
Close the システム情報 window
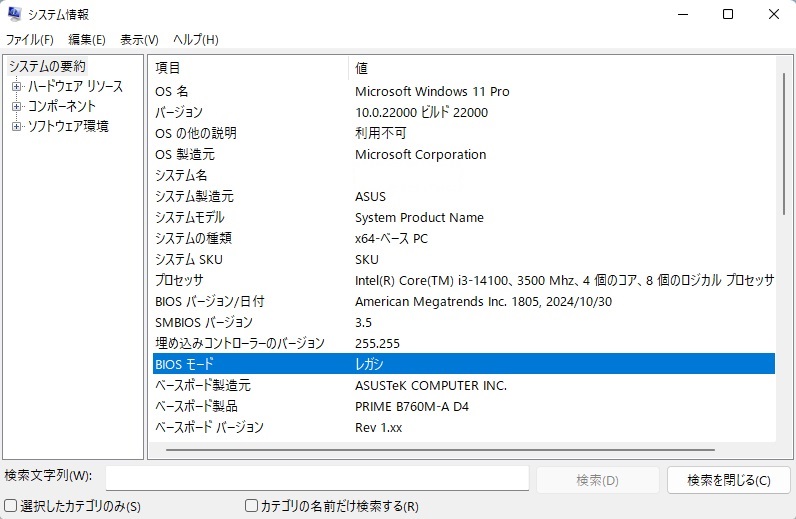pyautogui.click(x=774, y=14)
